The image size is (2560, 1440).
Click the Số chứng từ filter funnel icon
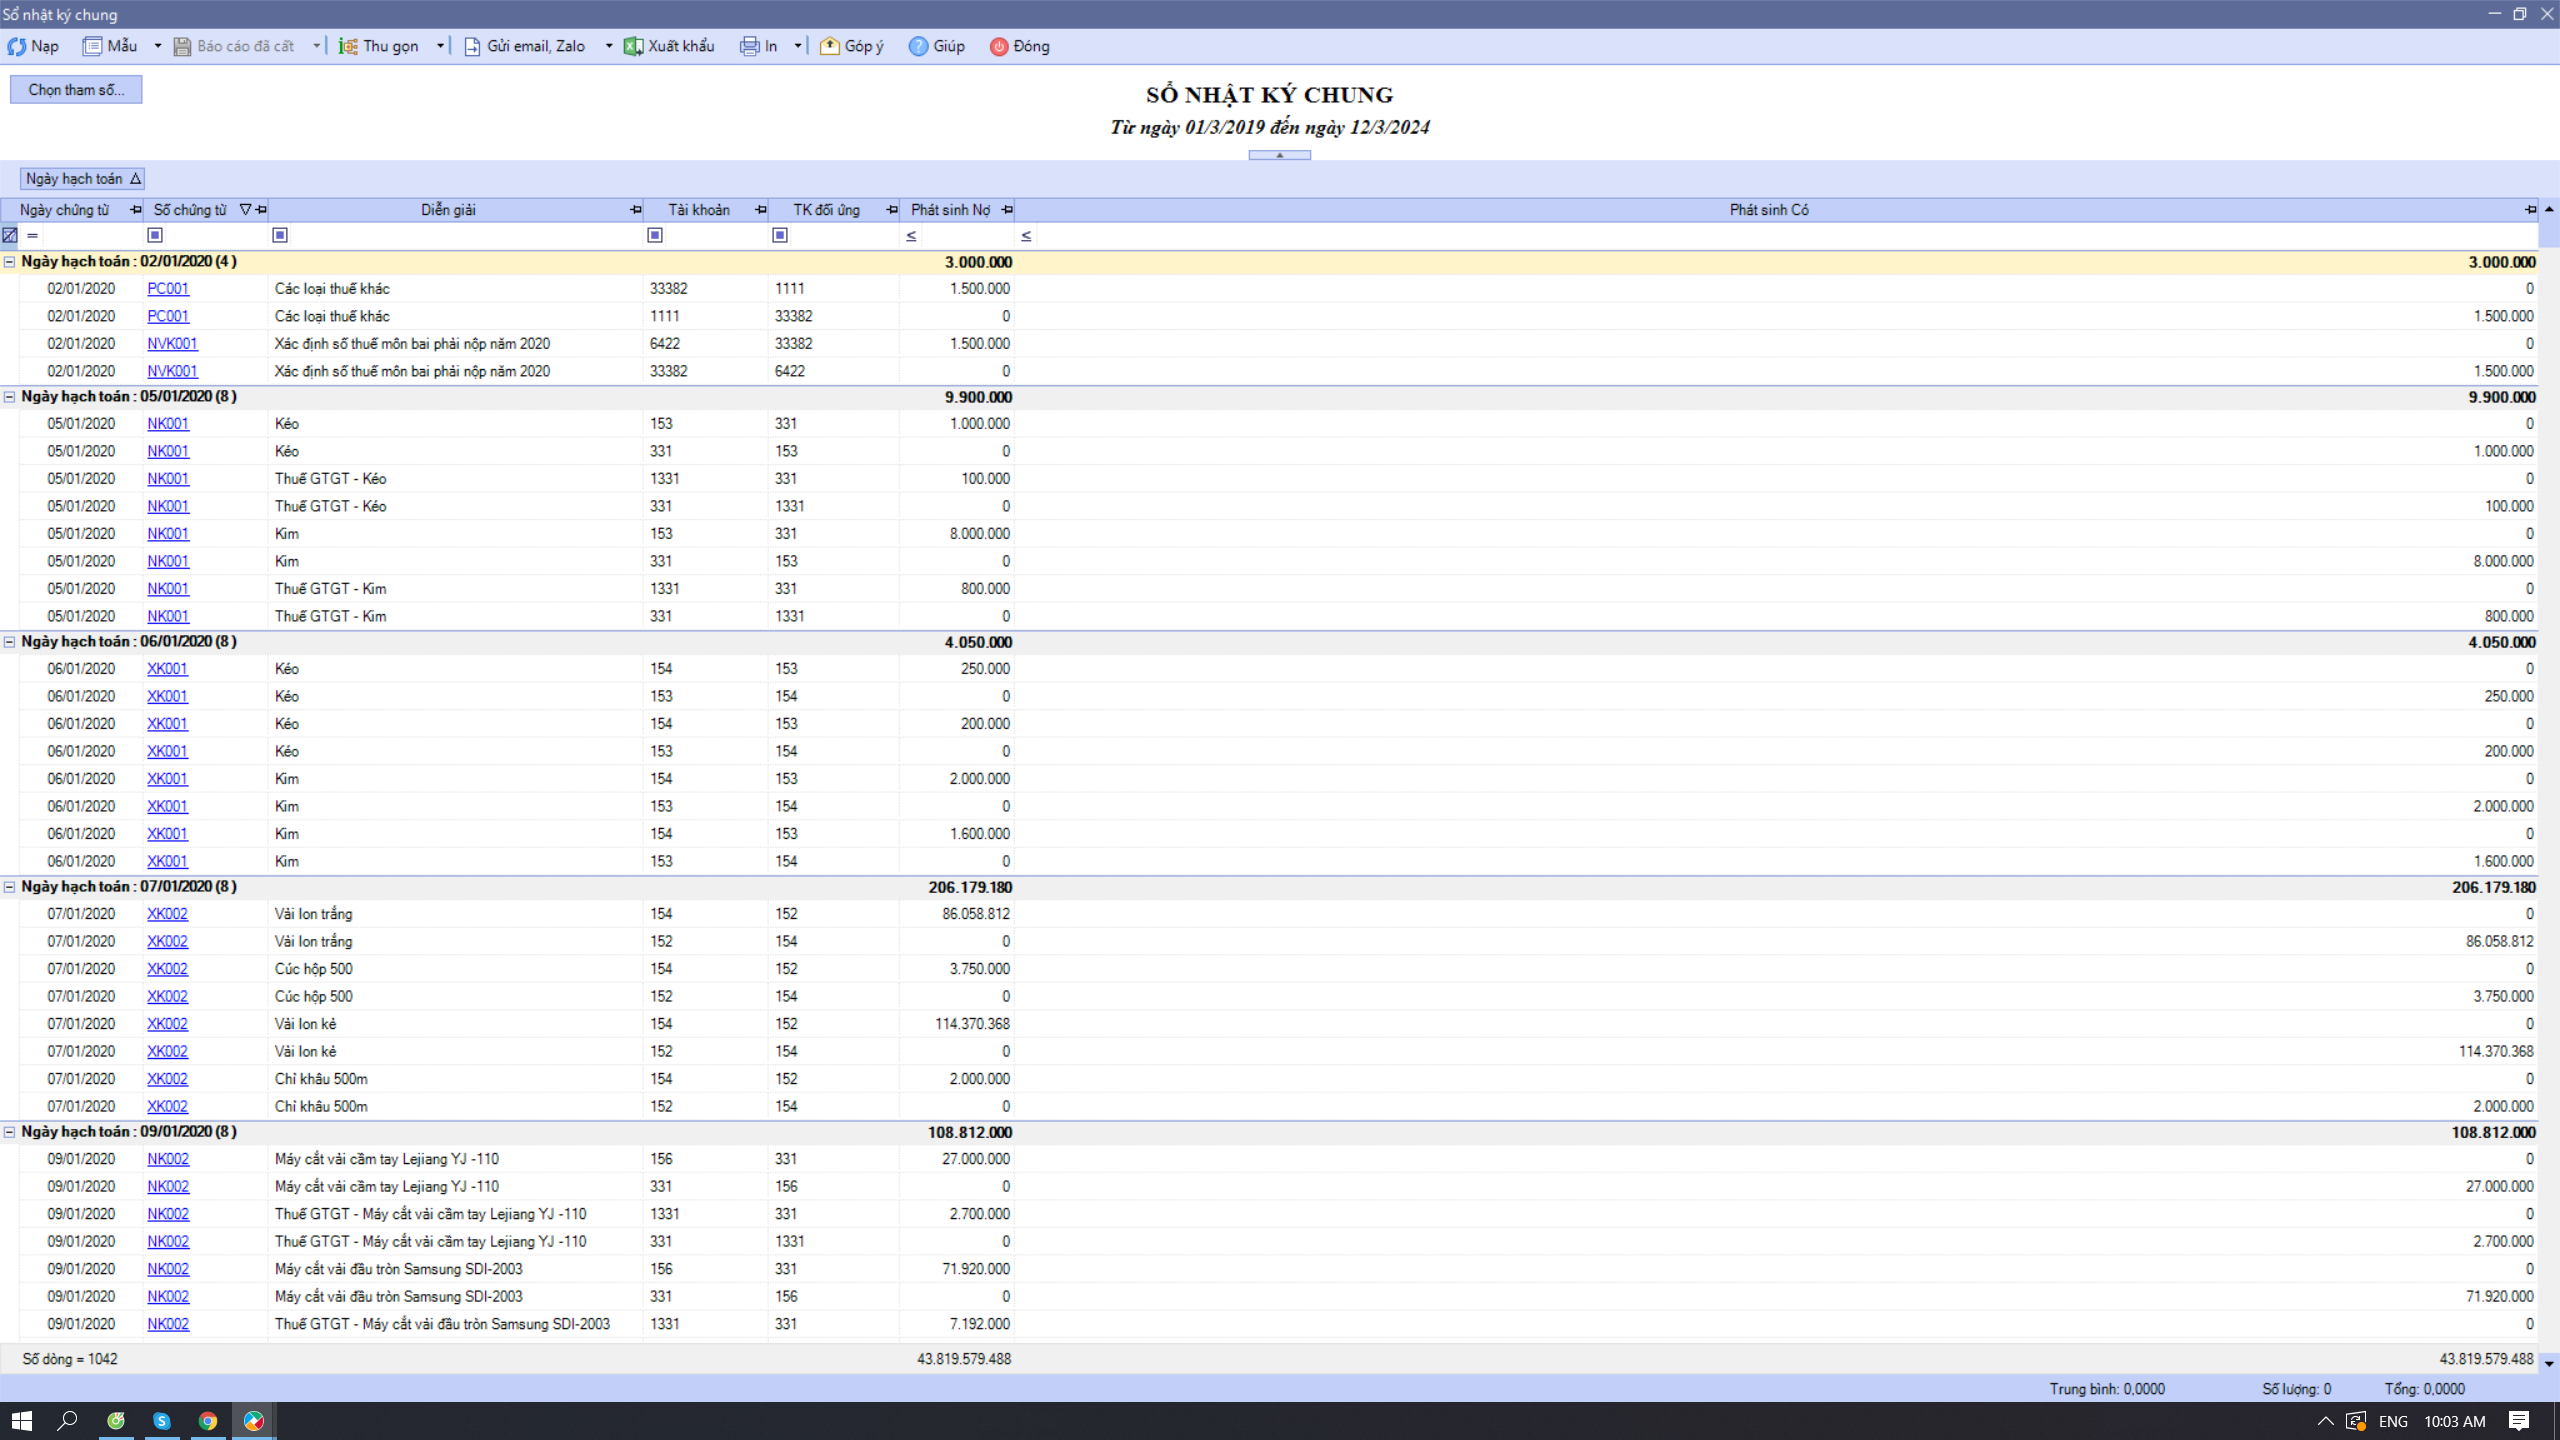coord(245,210)
